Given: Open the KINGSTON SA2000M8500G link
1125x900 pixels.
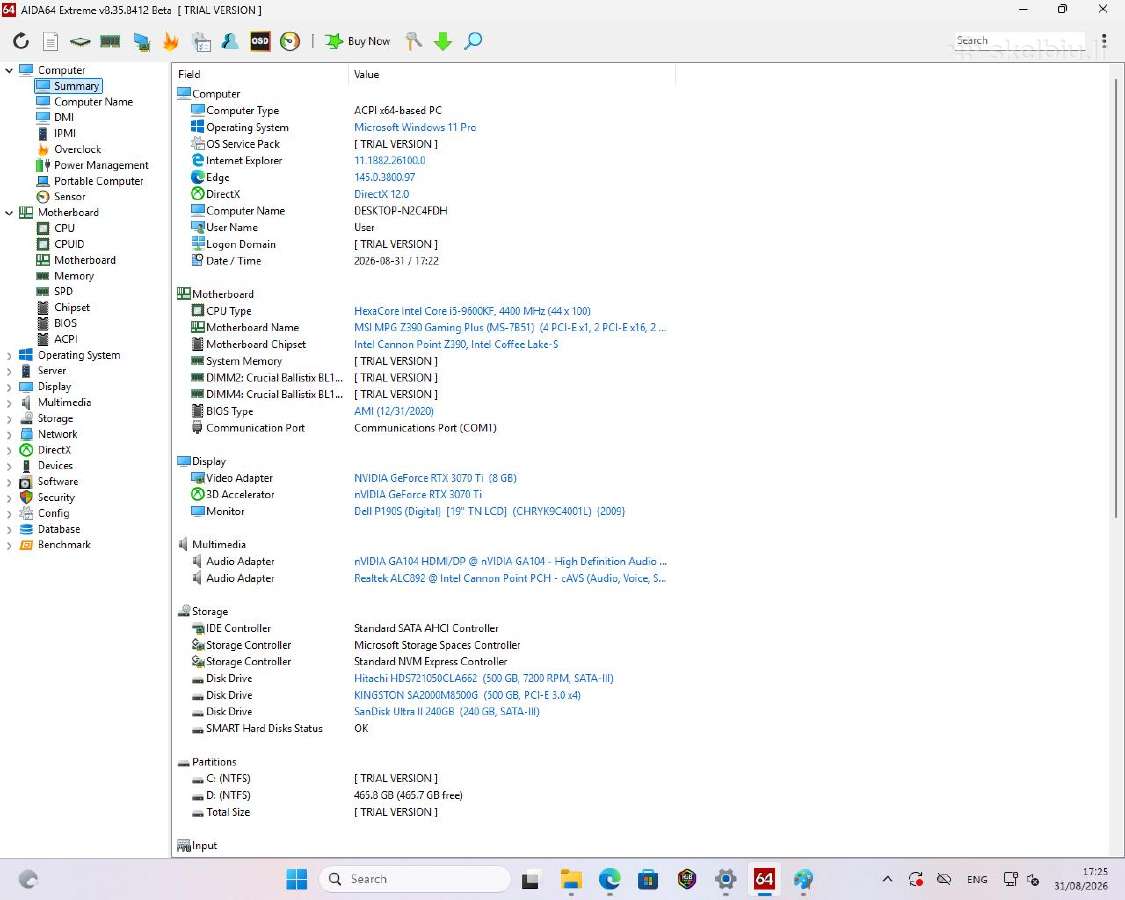Looking at the screenshot, I should [x=467, y=695].
